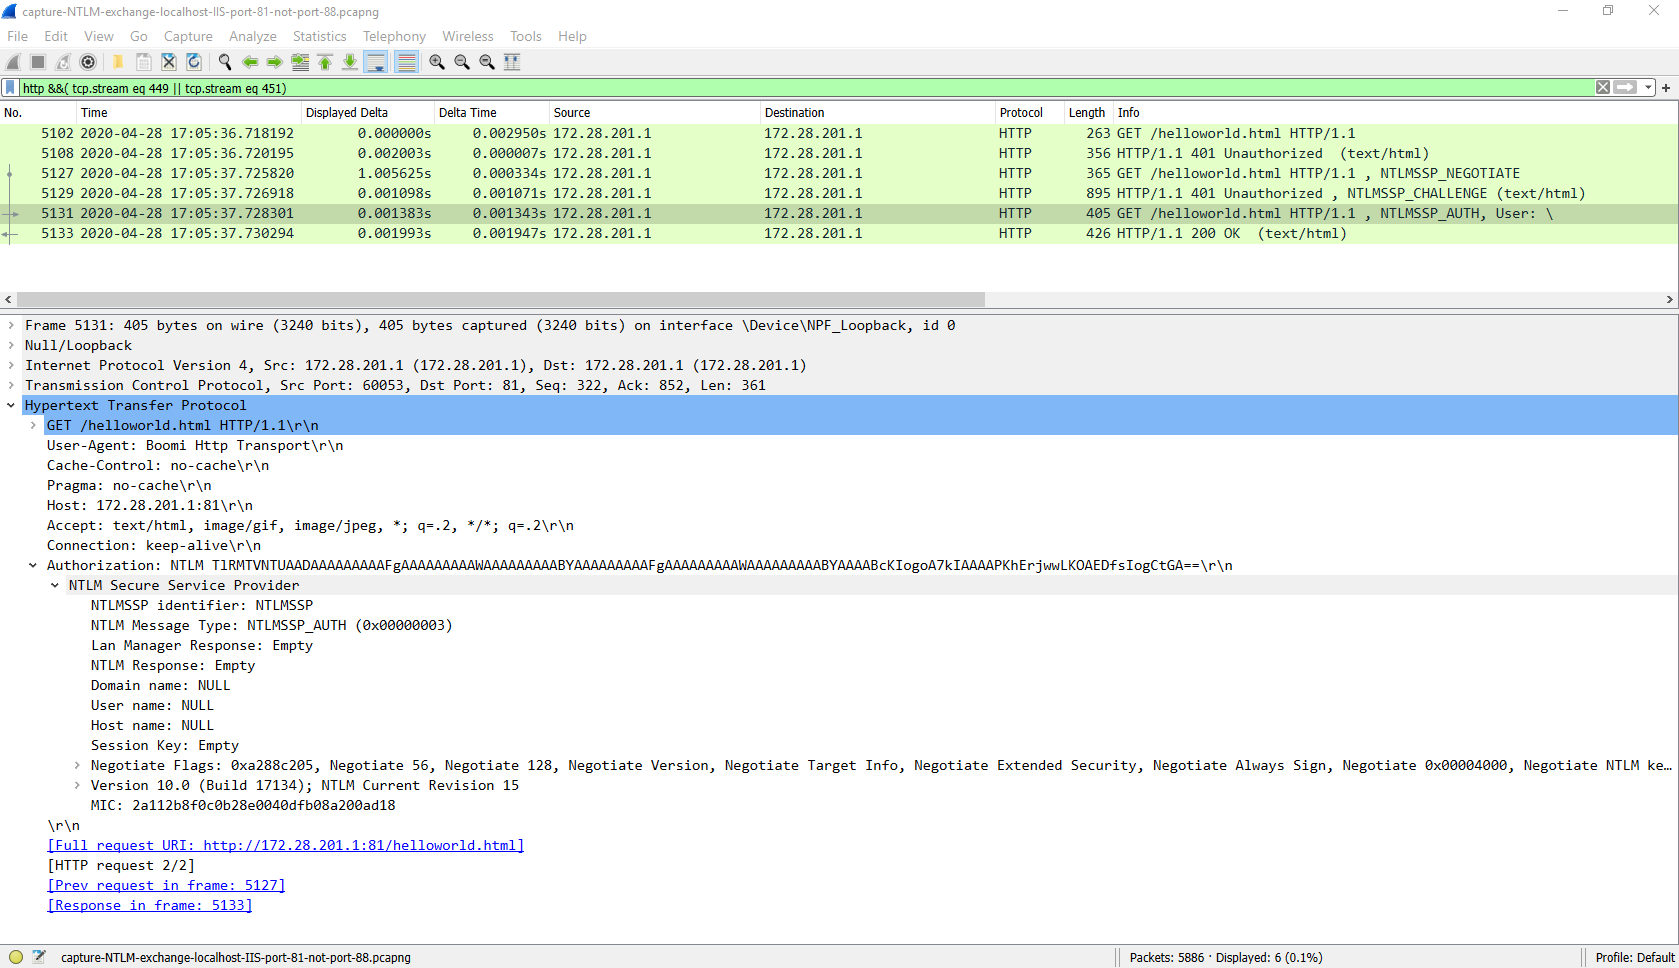The width and height of the screenshot is (1679, 968).
Task: Start a new packet capture
Action: [x=12, y=62]
